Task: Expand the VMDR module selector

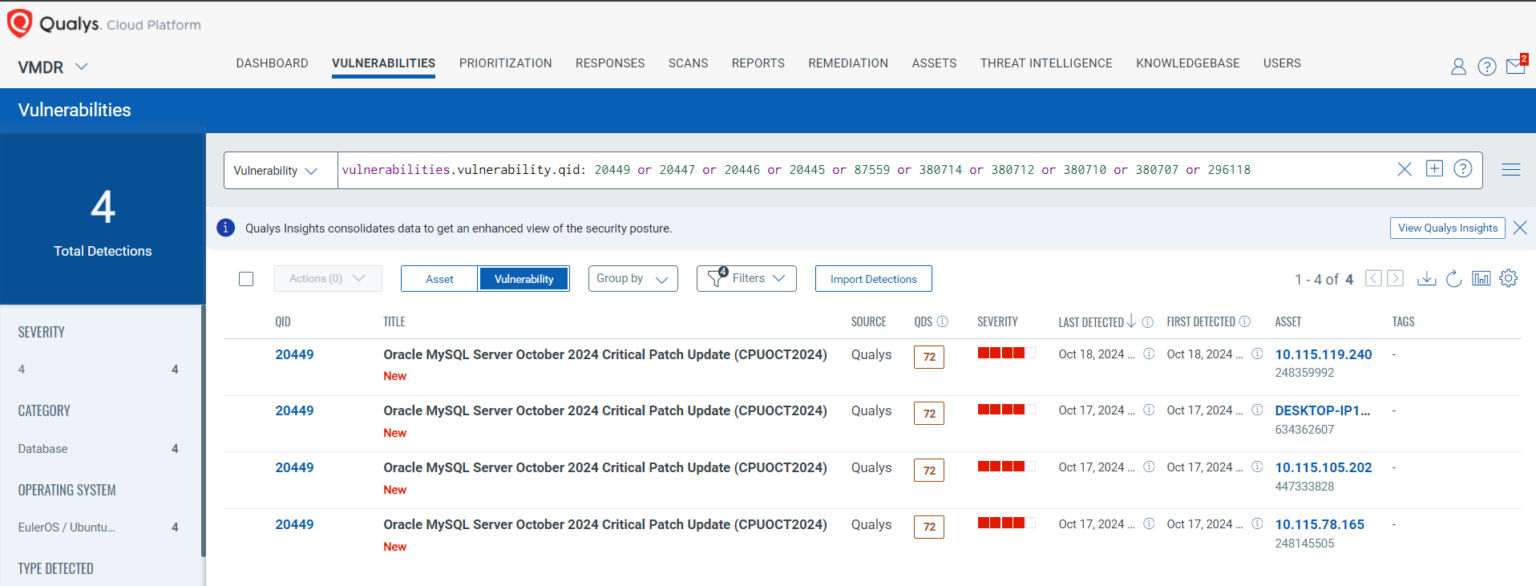Action: pyautogui.click(x=51, y=64)
